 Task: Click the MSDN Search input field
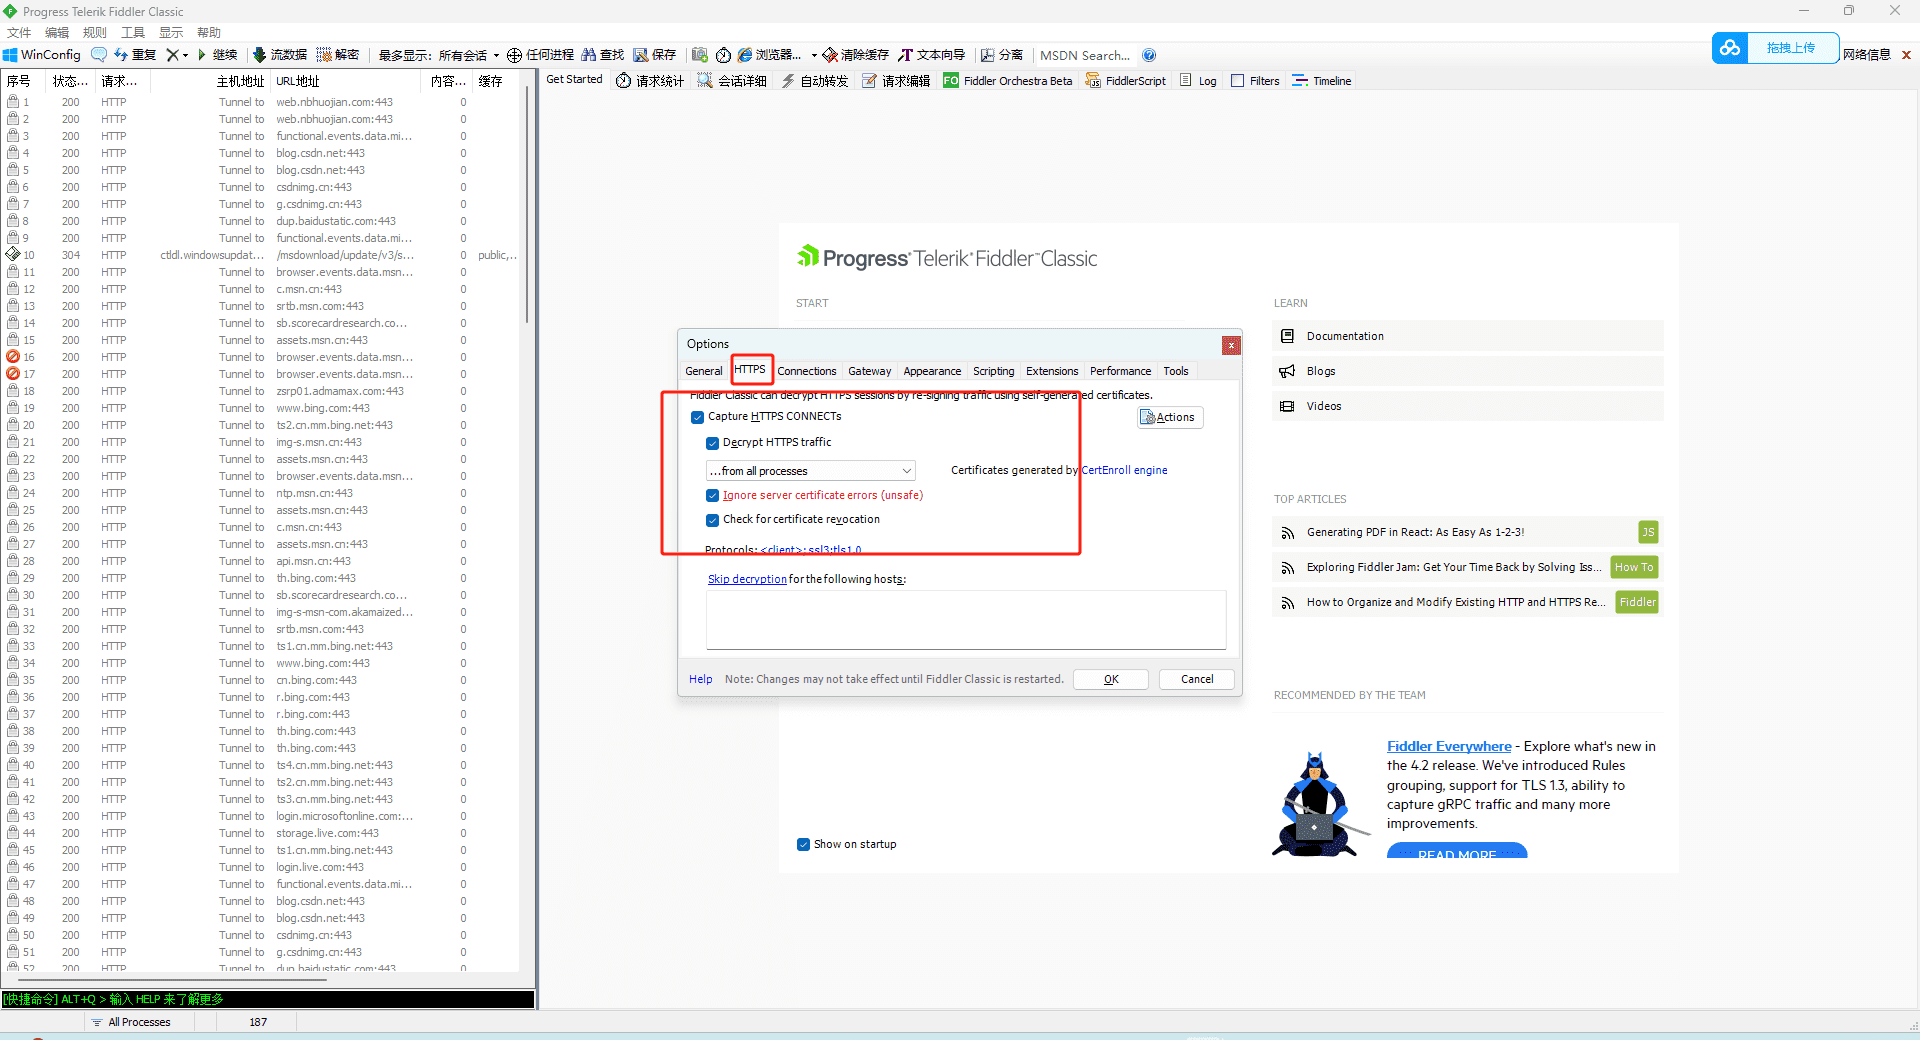(1085, 55)
